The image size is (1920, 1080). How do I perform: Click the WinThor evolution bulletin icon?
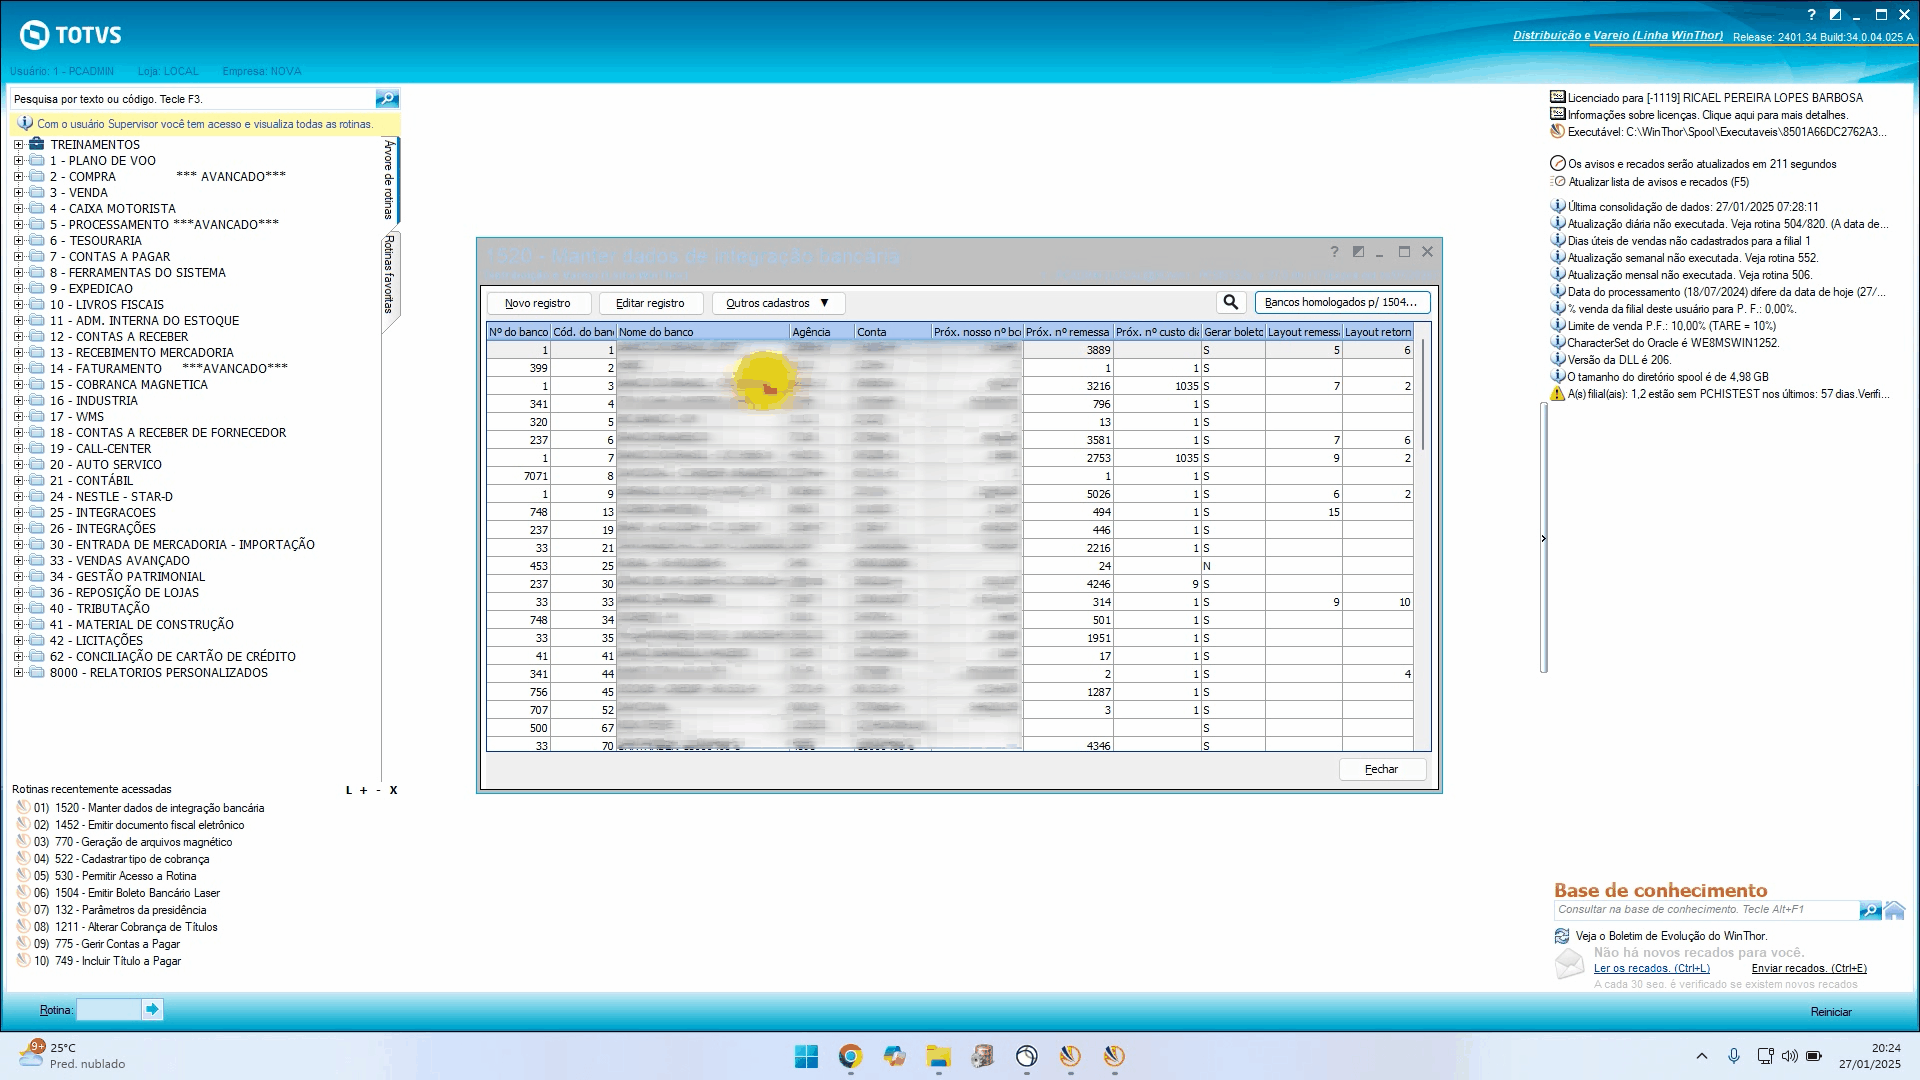tap(1562, 936)
